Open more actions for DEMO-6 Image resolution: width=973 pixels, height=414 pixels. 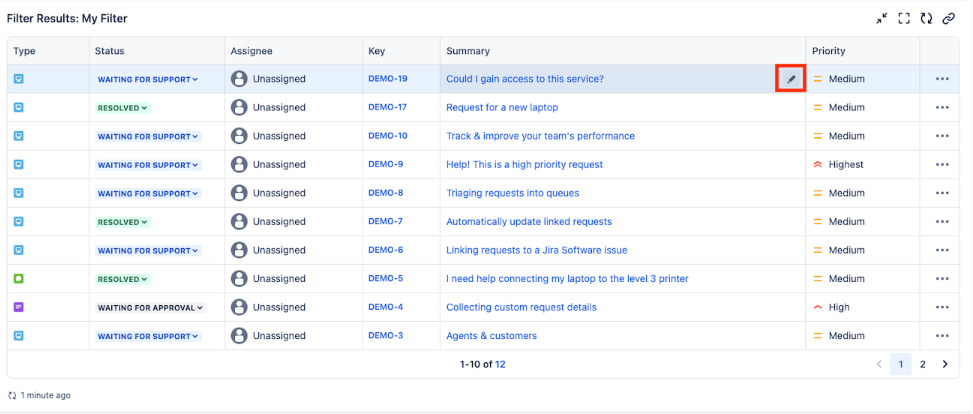point(942,250)
